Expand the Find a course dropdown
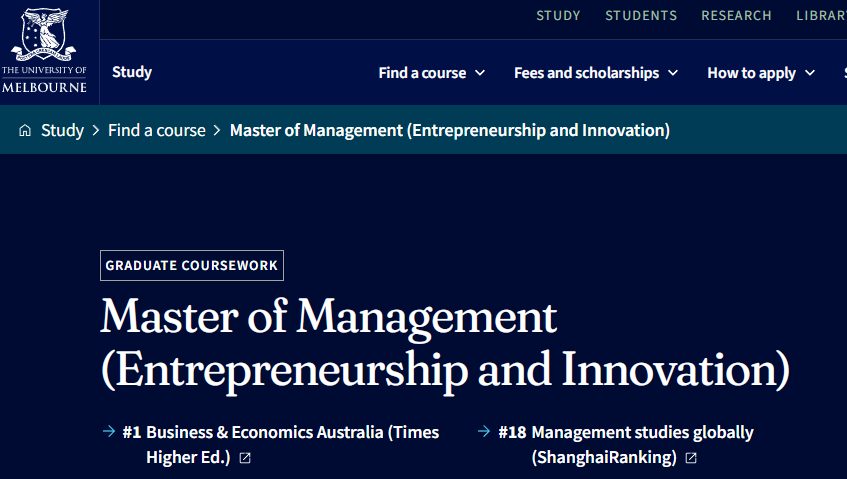The image size is (847, 479). pyautogui.click(x=431, y=73)
